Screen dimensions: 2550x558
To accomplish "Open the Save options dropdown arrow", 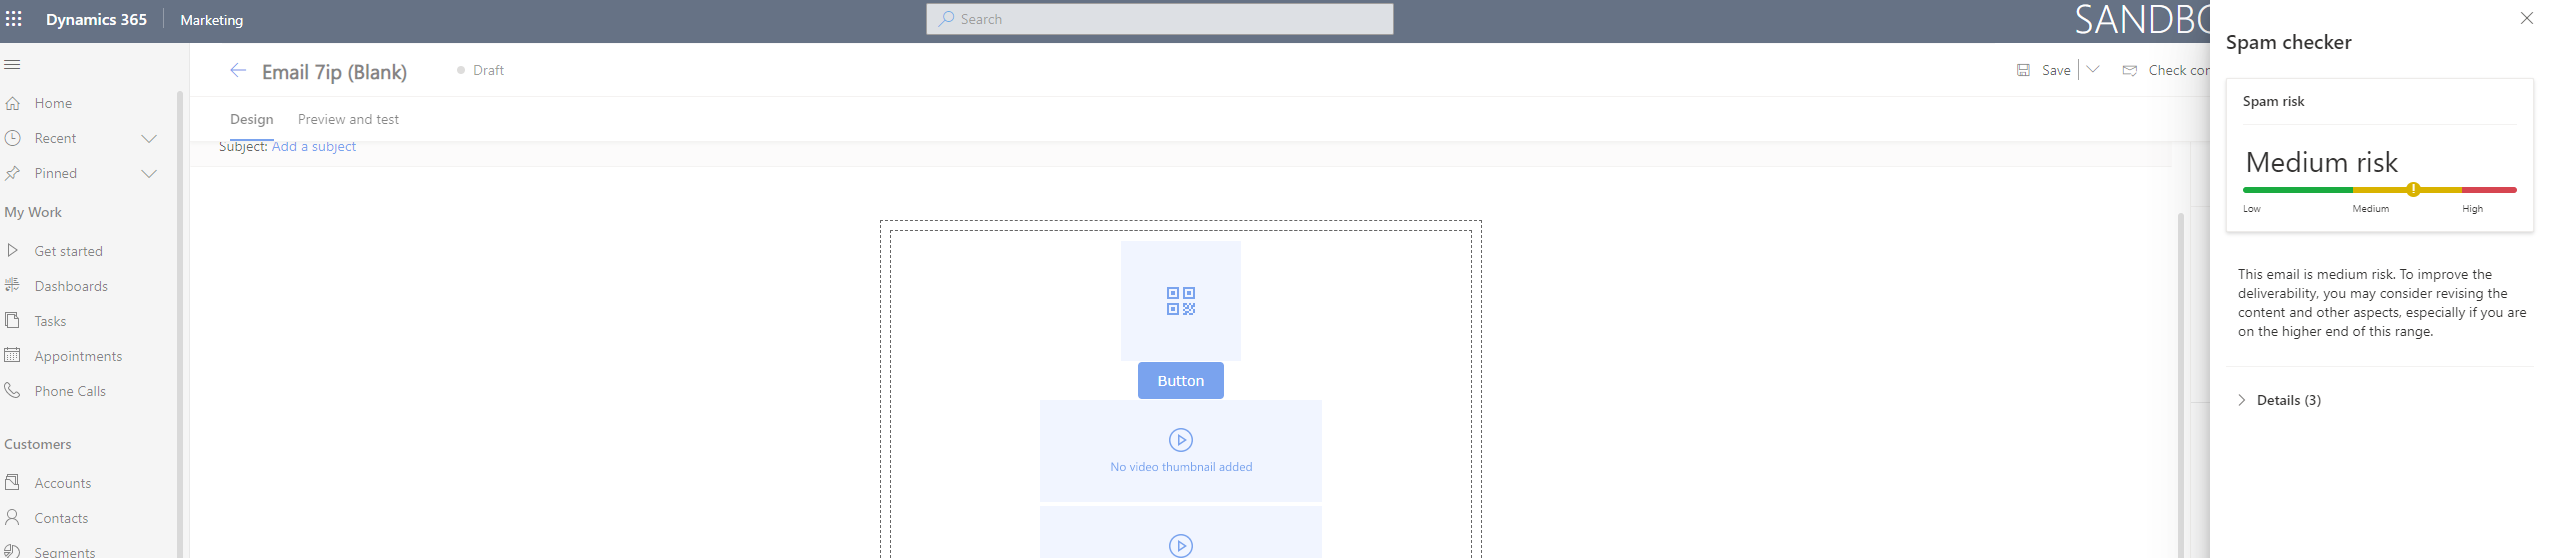I will click(2092, 69).
